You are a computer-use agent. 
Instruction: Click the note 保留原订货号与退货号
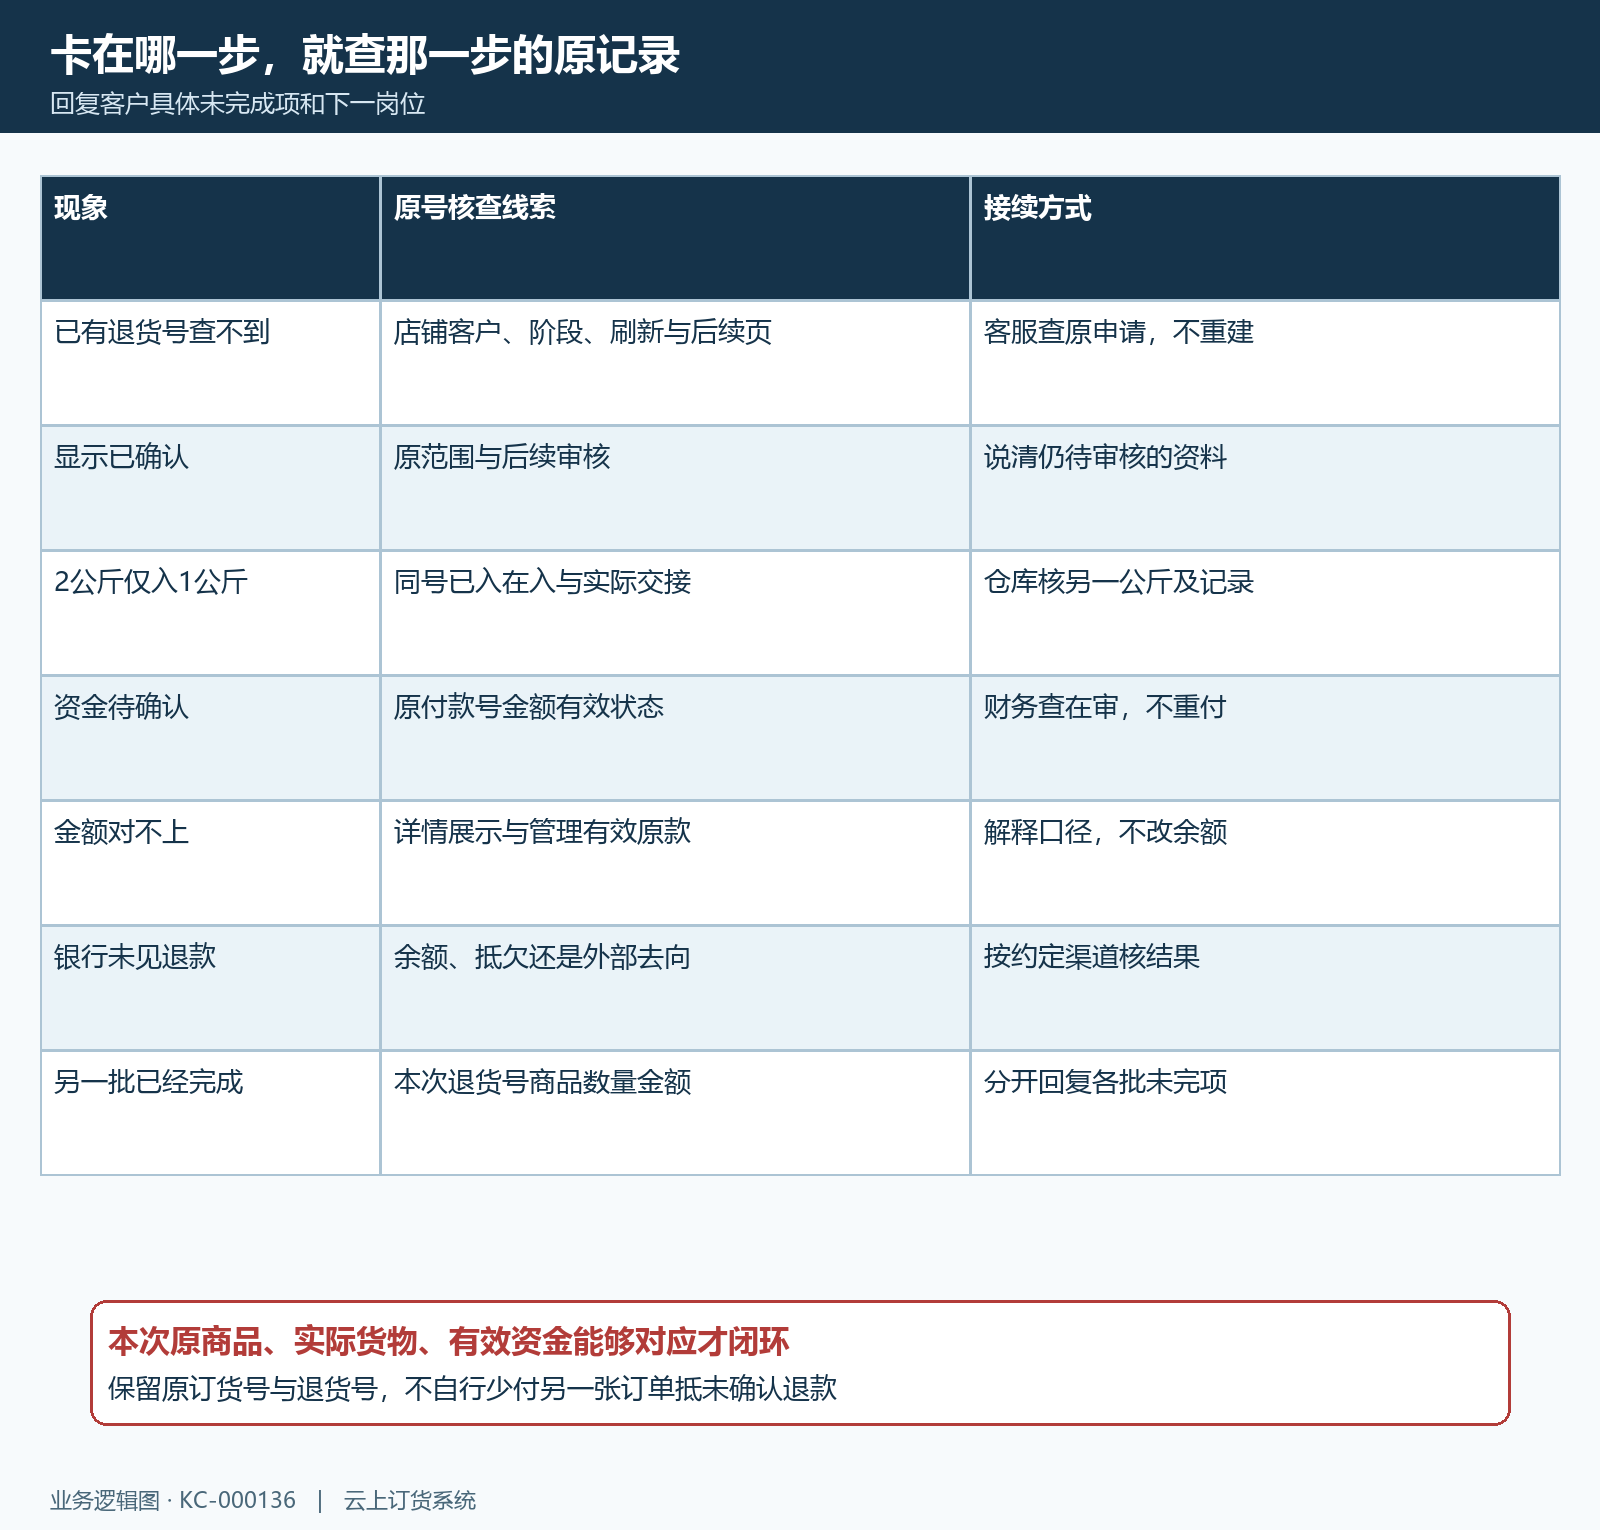coord(243,1389)
